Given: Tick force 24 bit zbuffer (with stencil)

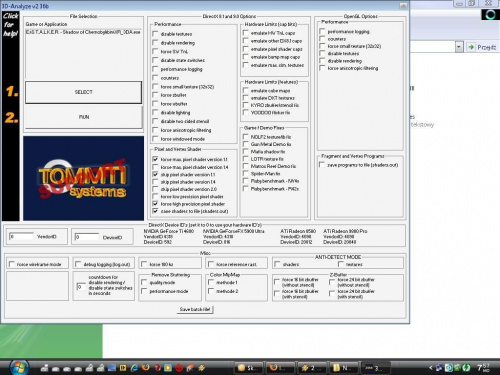Looking at the screenshot, I should tap(332, 293).
